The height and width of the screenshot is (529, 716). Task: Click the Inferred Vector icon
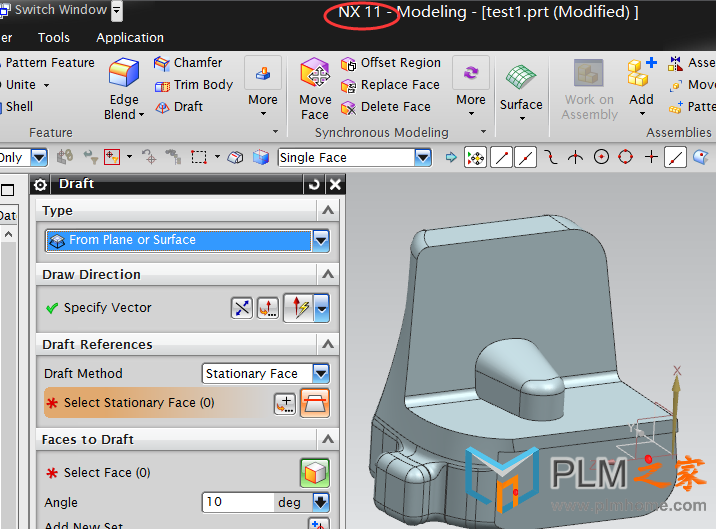[x=299, y=308]
